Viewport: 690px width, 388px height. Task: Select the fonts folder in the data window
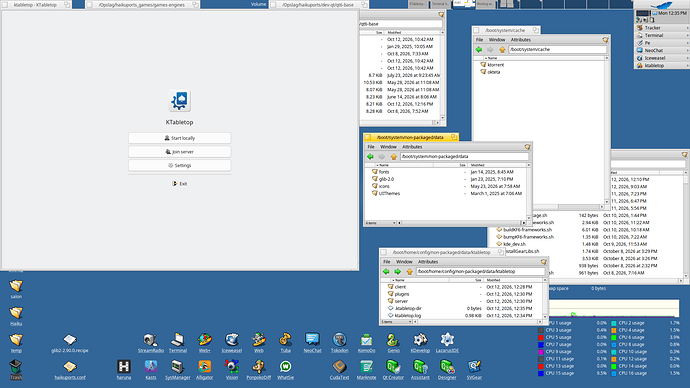(x=381, y=172)
